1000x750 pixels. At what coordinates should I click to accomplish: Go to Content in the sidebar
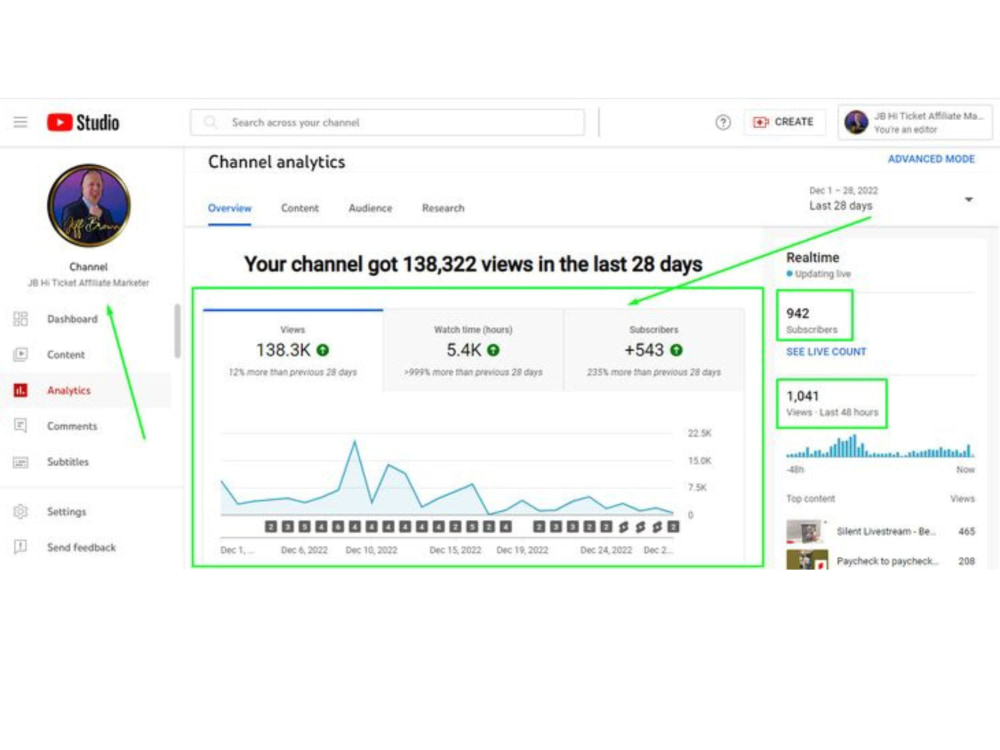(66, 355)
